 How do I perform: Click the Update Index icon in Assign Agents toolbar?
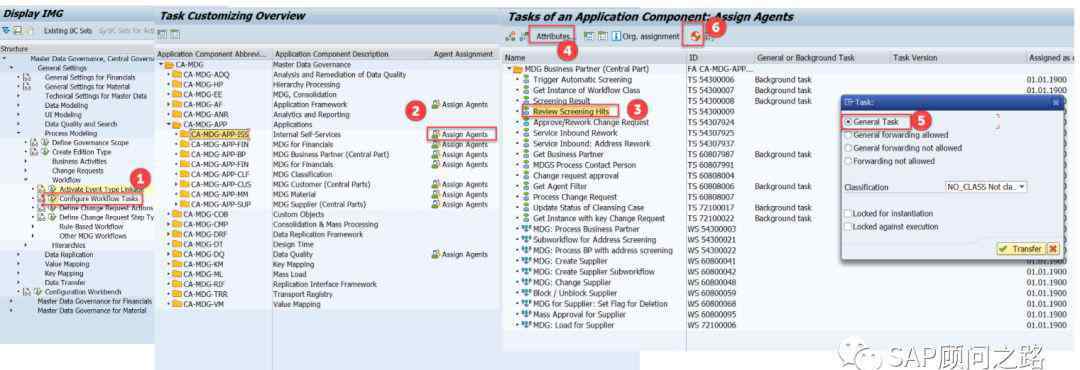click(x=697, y=36)
